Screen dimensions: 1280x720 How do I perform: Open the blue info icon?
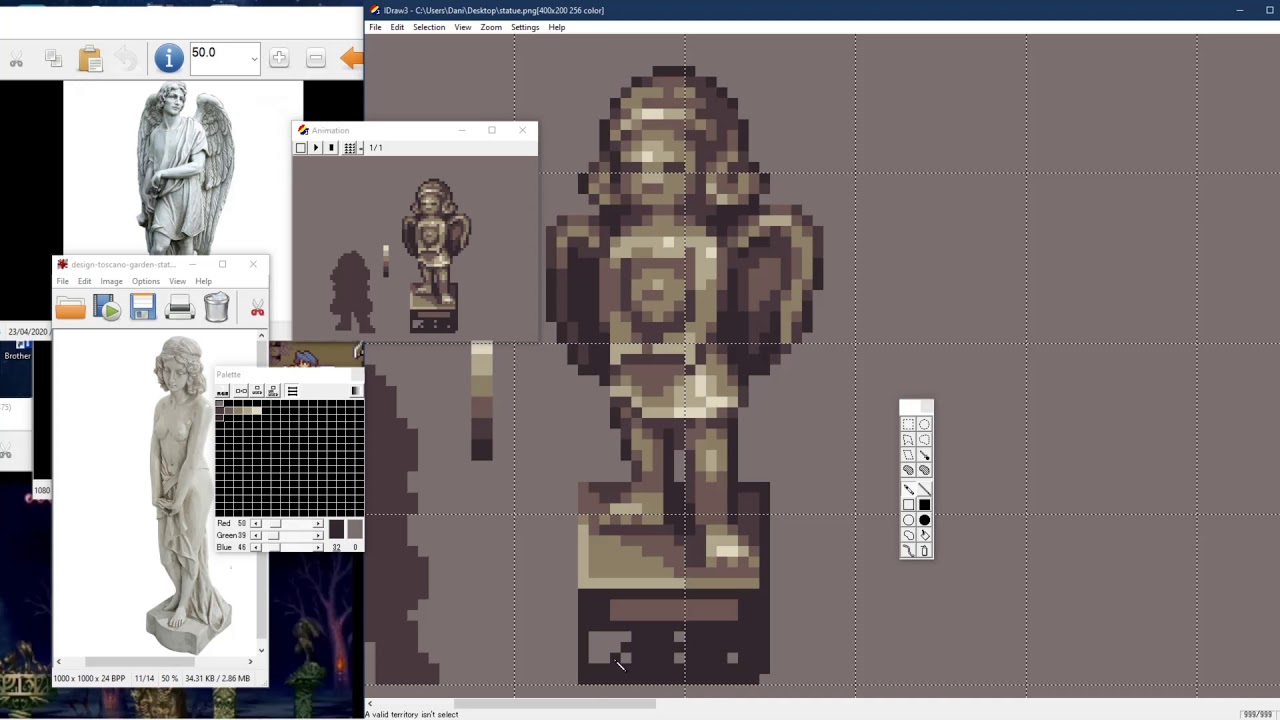point(168,57)
